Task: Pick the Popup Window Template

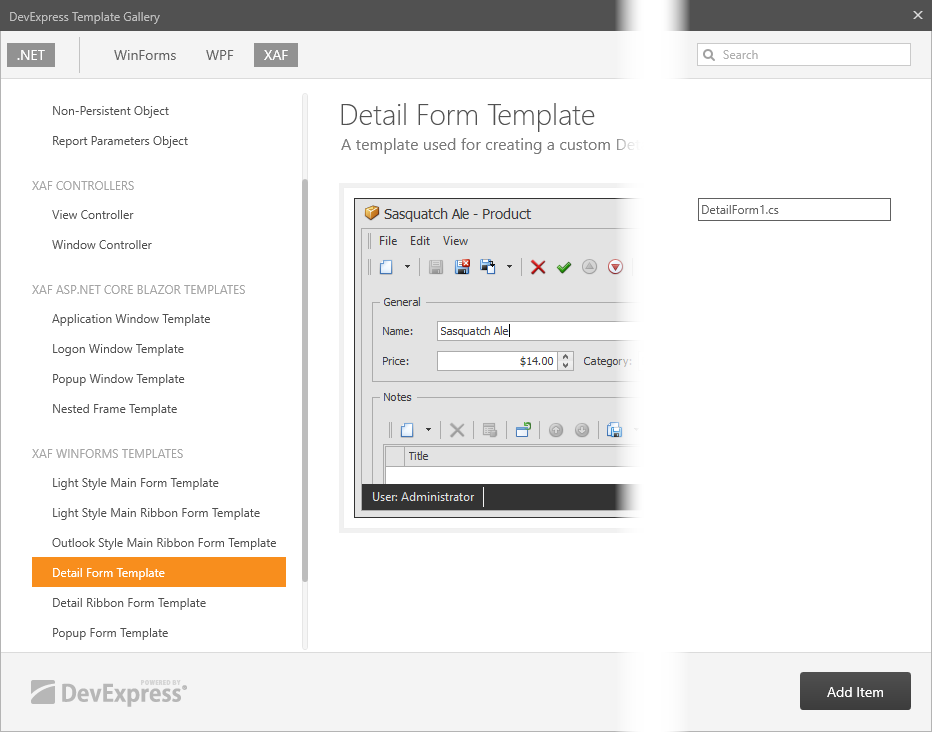Action: pyautogui.click(x=118, y=379)
